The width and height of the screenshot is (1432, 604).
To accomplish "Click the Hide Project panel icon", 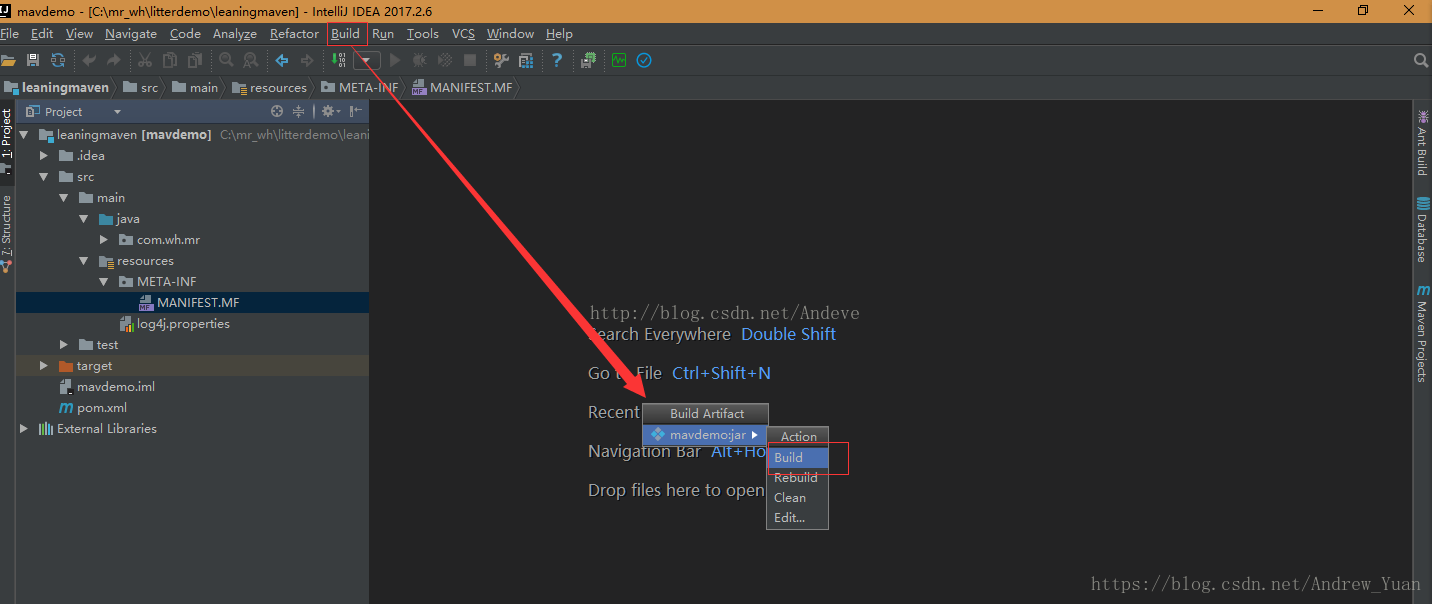I will click(x=355, y=111).
